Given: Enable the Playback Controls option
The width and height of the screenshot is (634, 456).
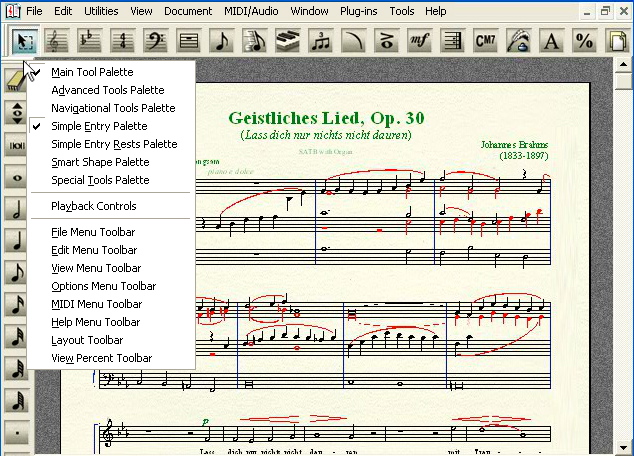Looking at the screenshot, I should 94,206.
